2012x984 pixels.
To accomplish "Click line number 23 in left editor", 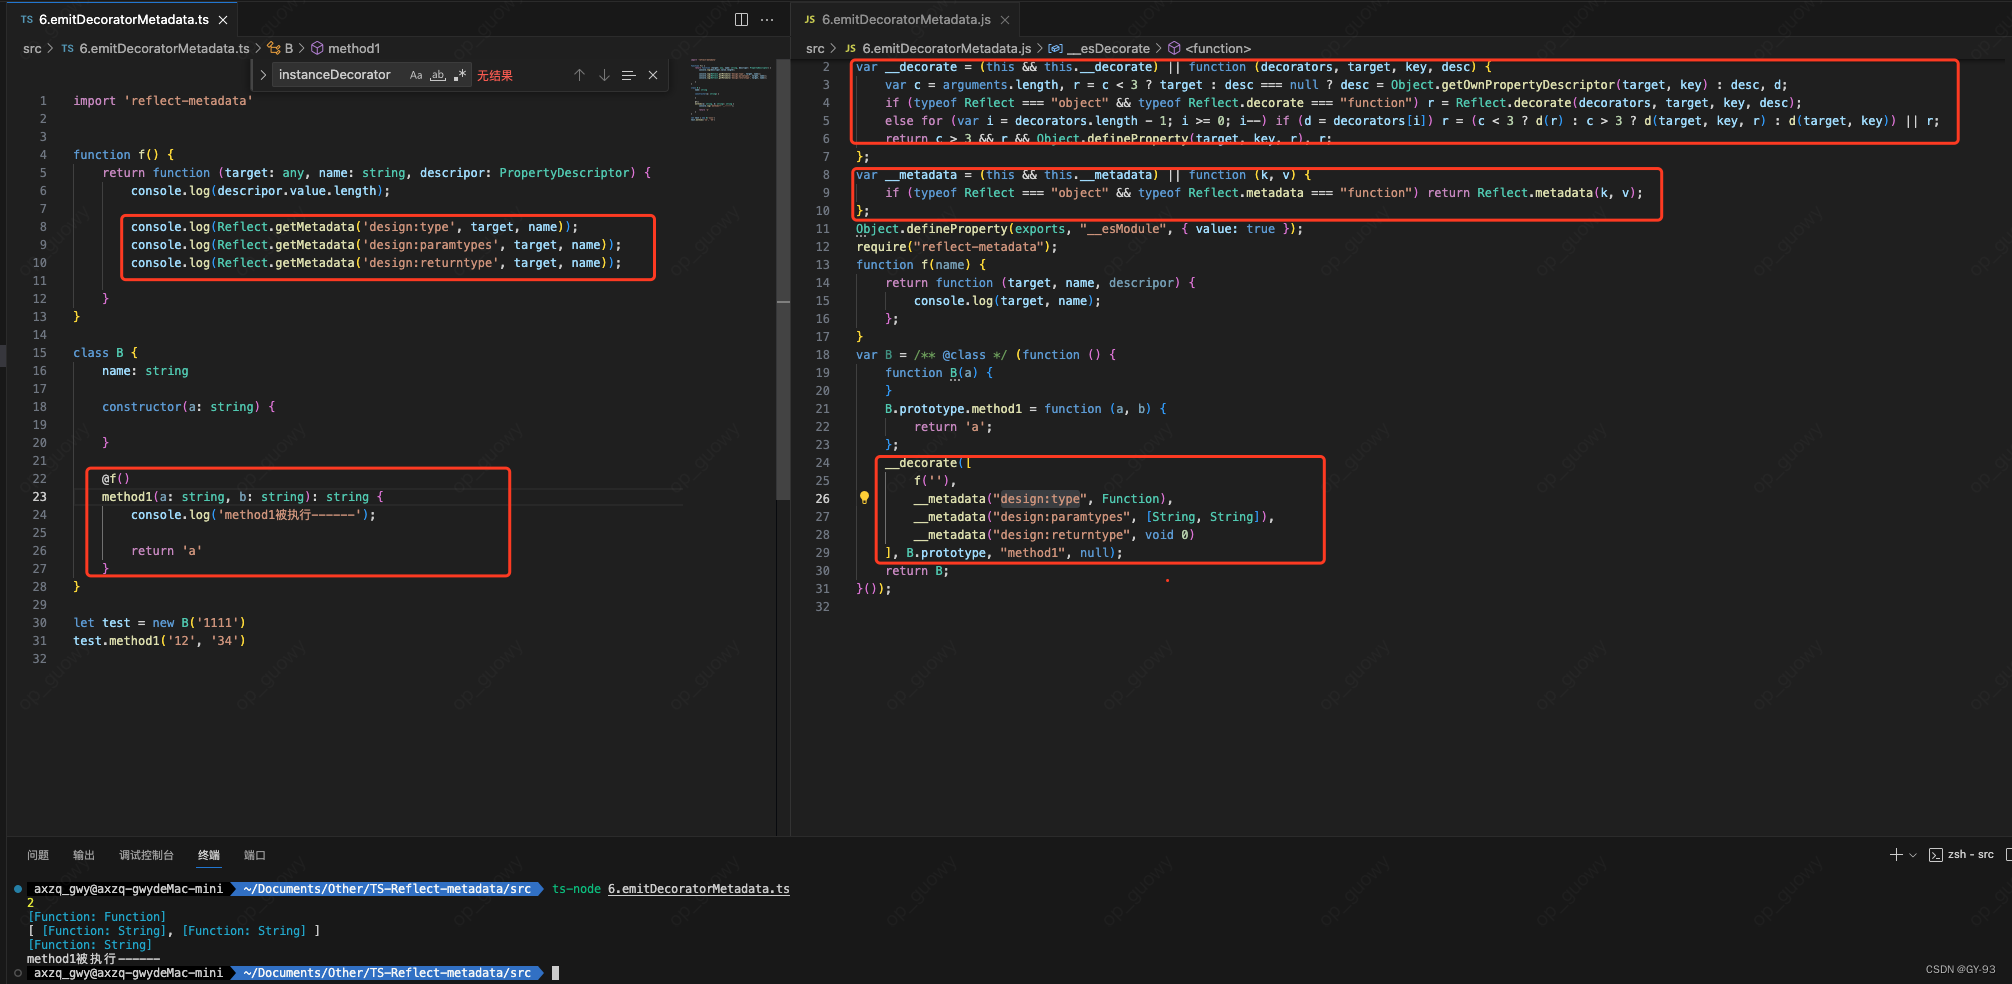I will pyautogui.click(x=39, y=497).
